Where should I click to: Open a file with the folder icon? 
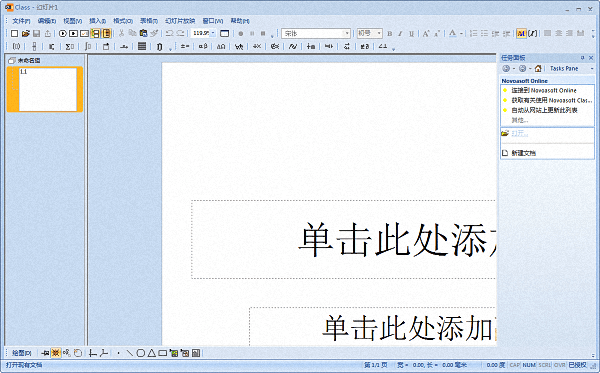[26, 34]
